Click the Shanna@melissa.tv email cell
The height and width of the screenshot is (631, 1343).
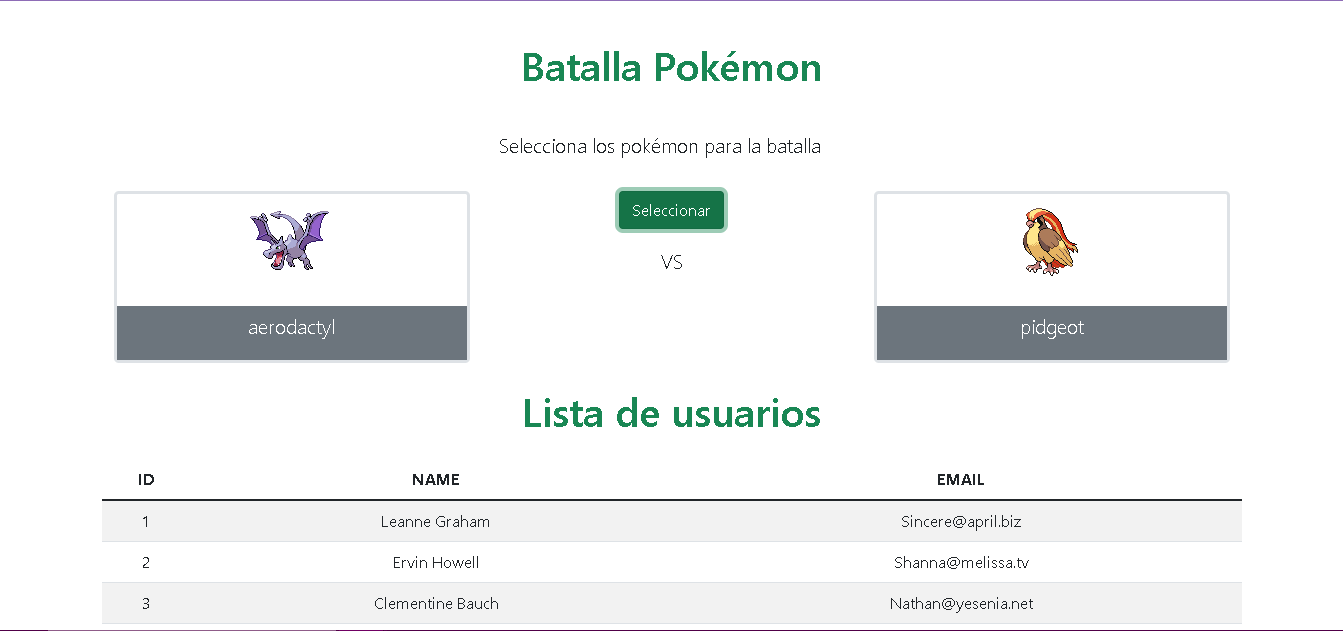961,562
